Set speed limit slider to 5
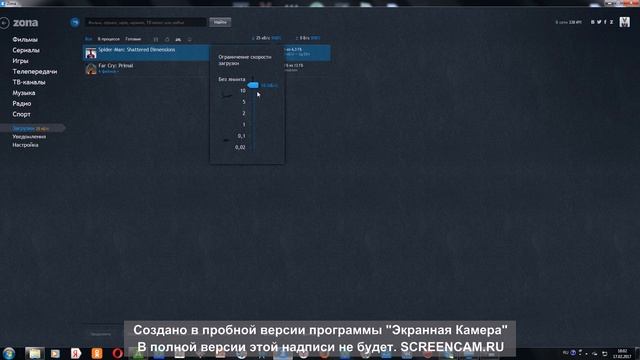 point(244,102)
